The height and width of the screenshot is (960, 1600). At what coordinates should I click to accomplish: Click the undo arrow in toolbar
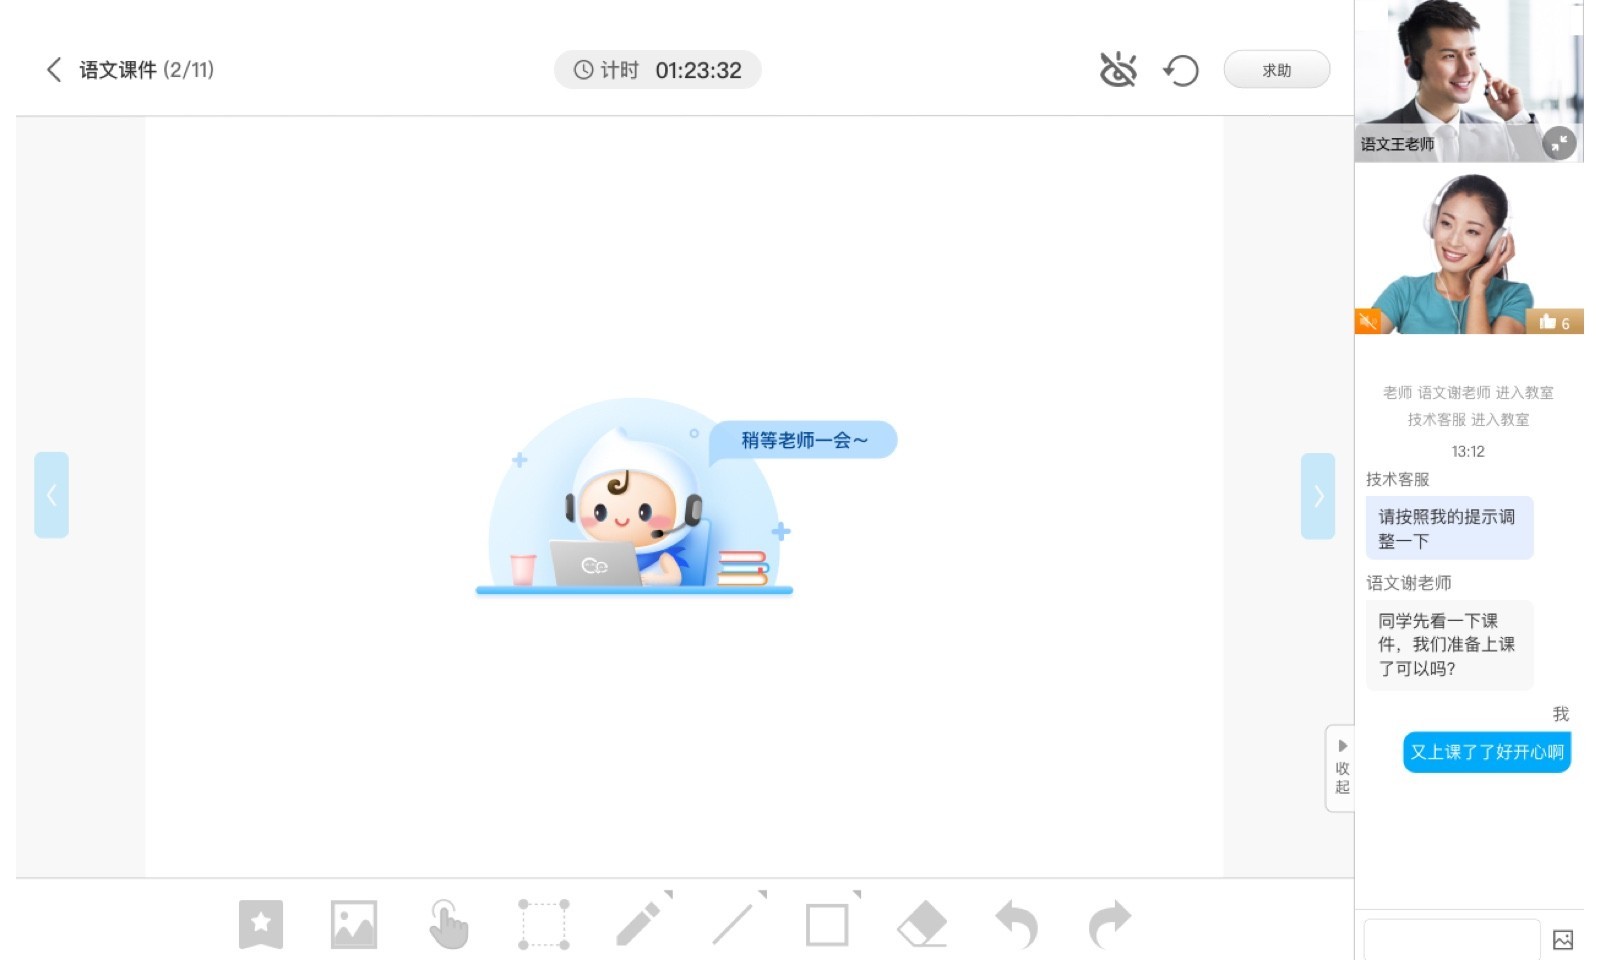[1016, 924]
